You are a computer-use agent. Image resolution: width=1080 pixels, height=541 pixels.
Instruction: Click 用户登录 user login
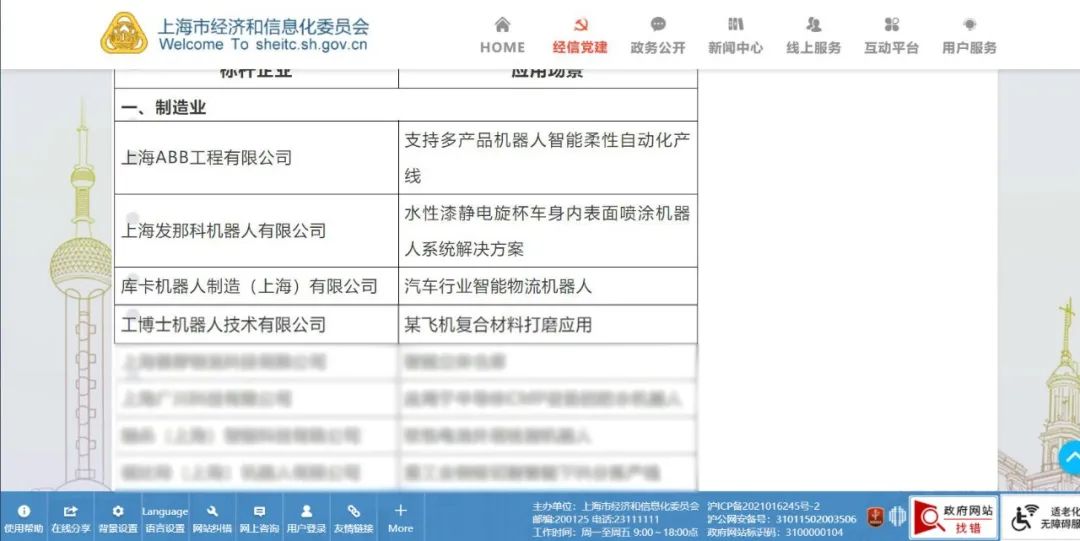tap(306, 517)
